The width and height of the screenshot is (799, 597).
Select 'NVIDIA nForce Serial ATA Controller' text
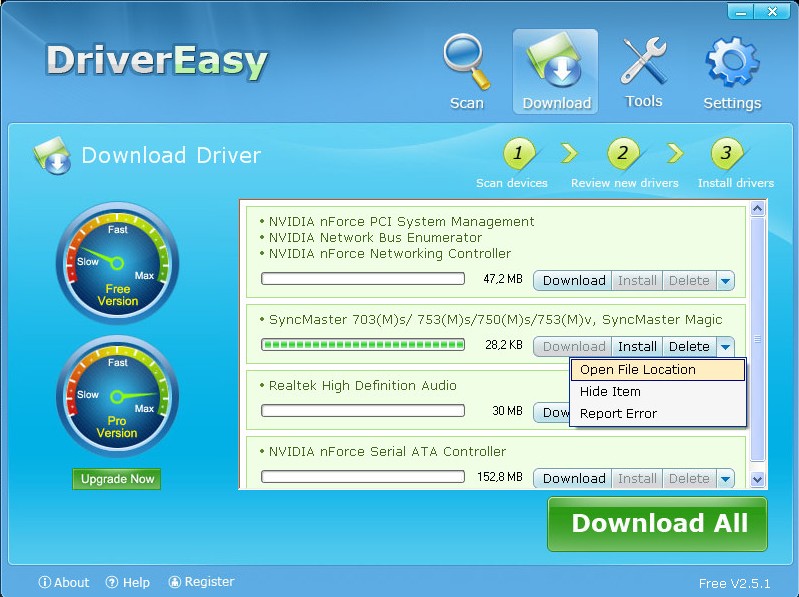(387, 452)
